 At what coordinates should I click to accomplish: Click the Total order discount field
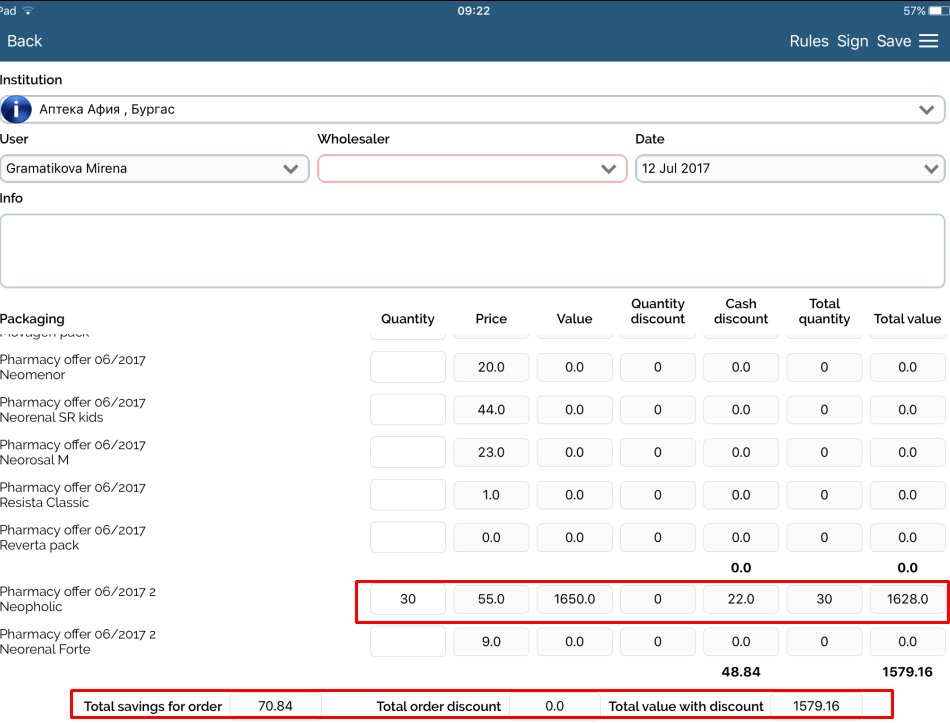(554, 706)
